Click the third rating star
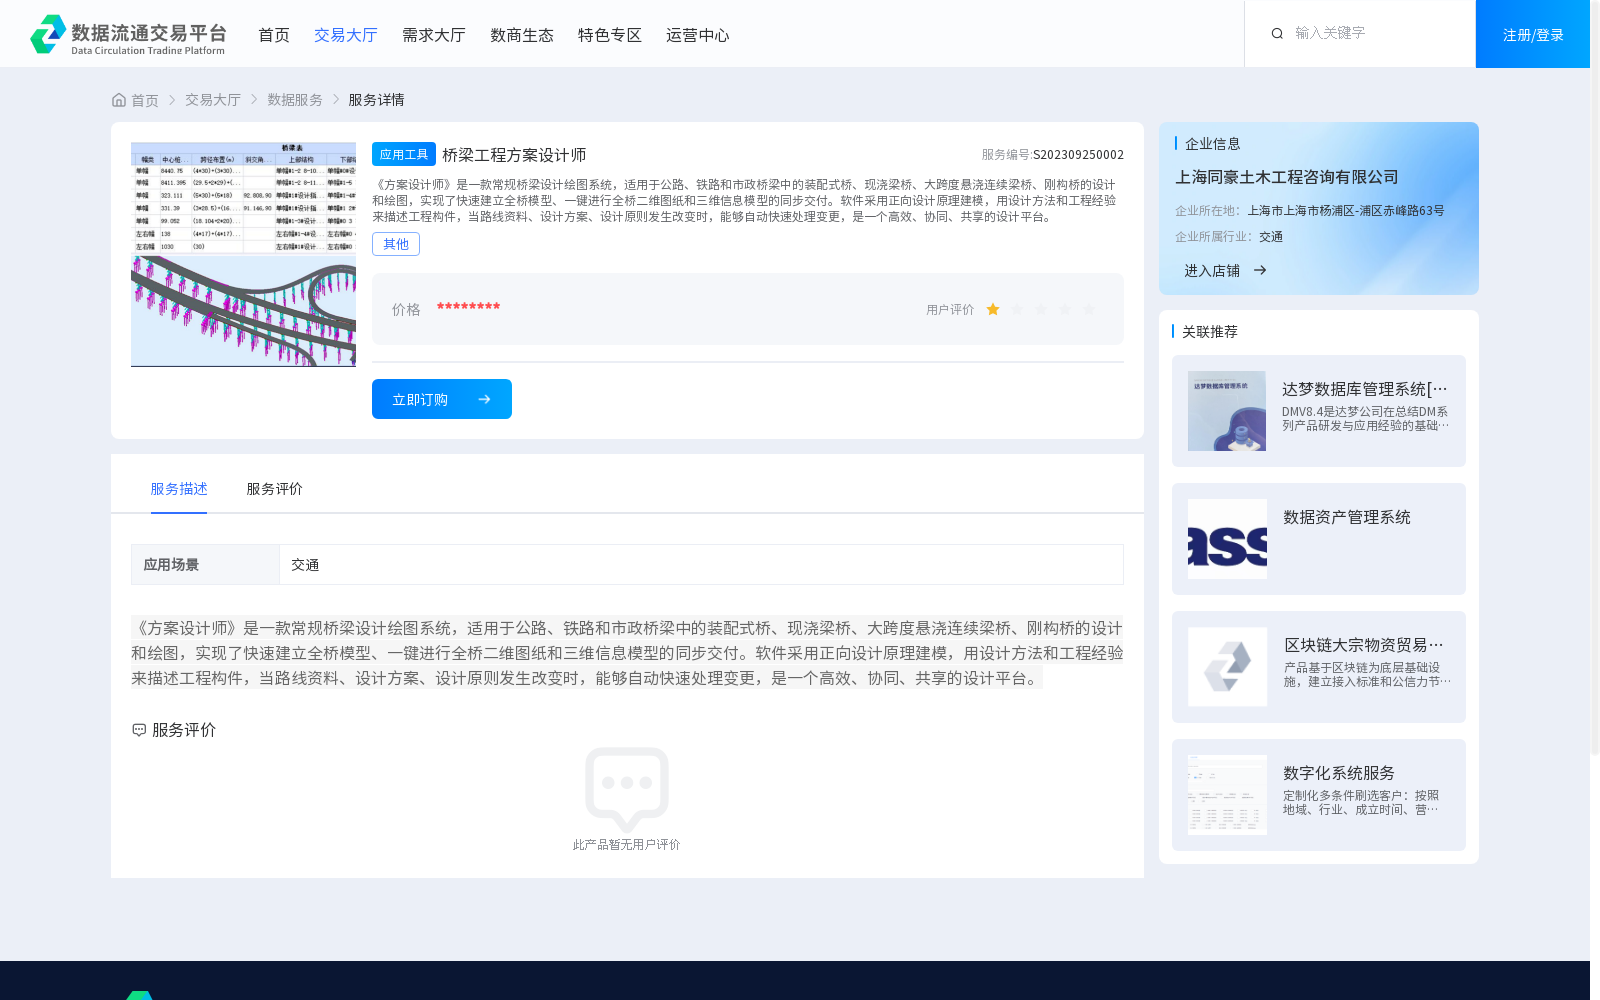Viewport: 1600px width, 1000px height. tap(1041, 309)
